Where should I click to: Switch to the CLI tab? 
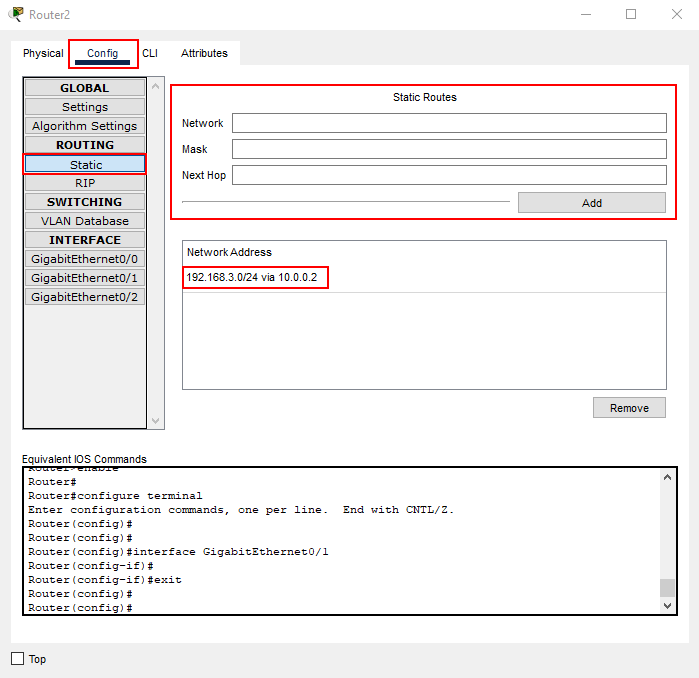pyautogui.click(x=150, y=53)
